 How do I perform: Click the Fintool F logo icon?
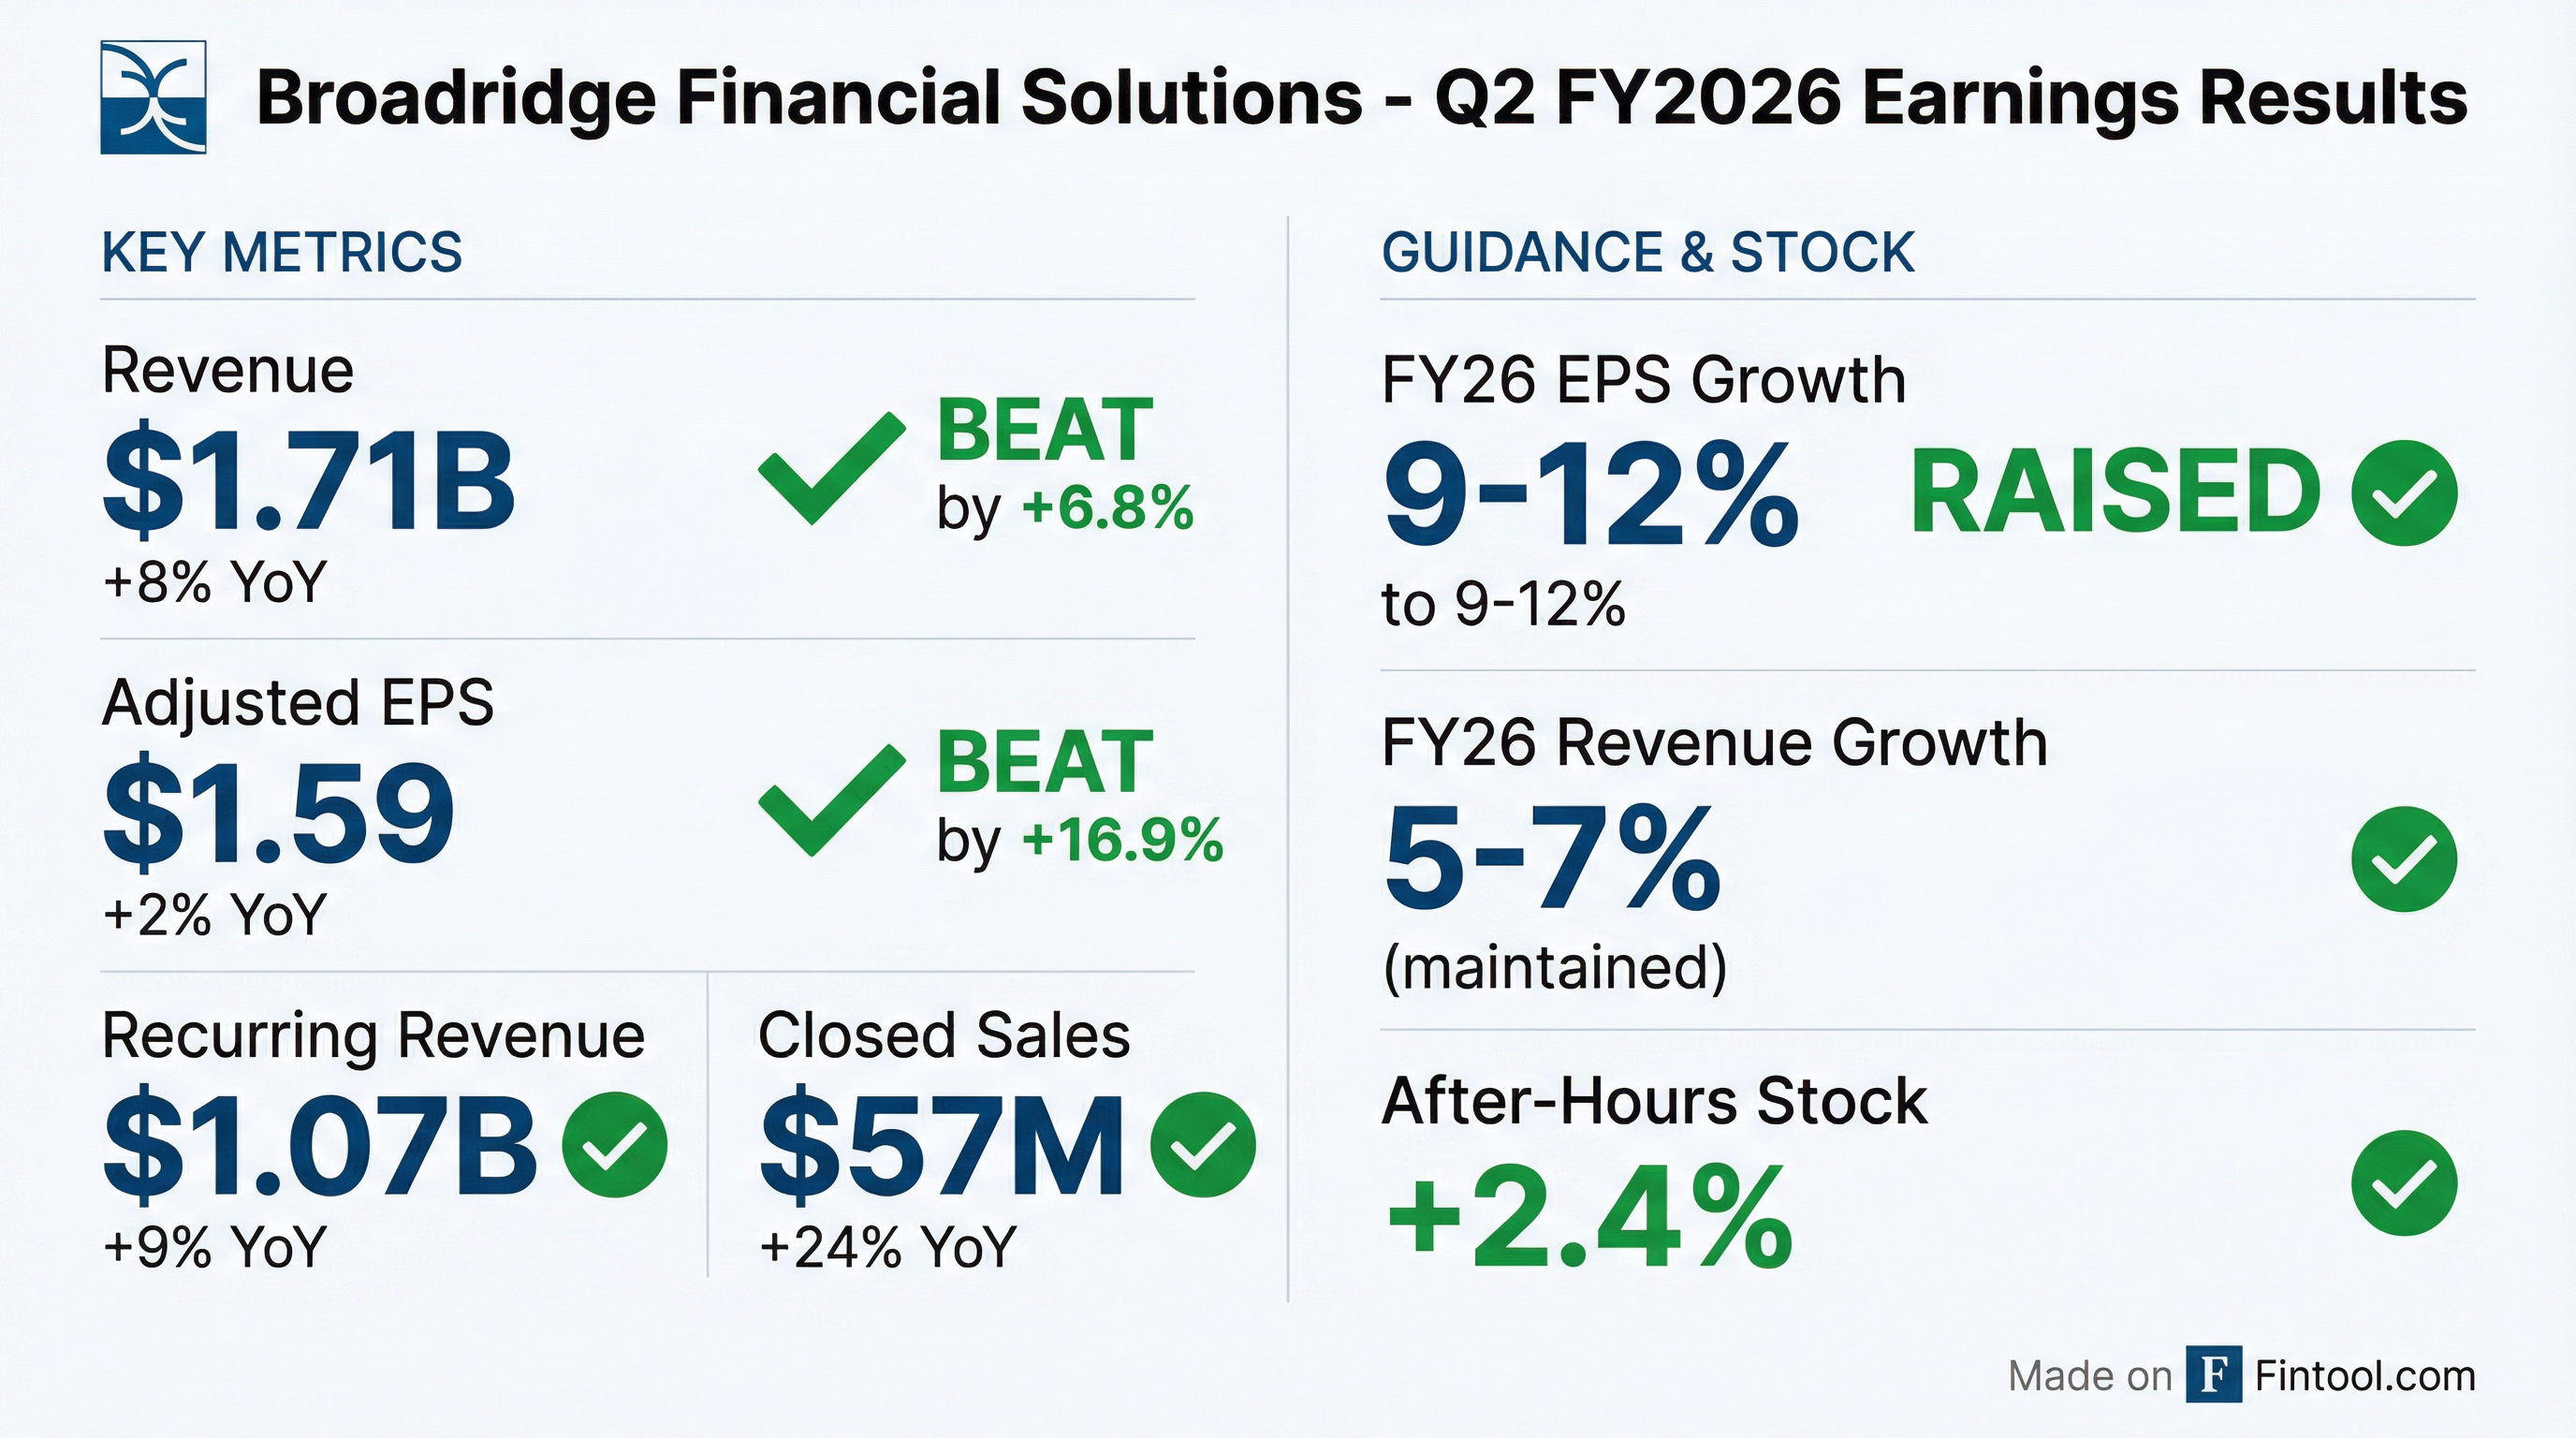(x=2213, y=1375)
